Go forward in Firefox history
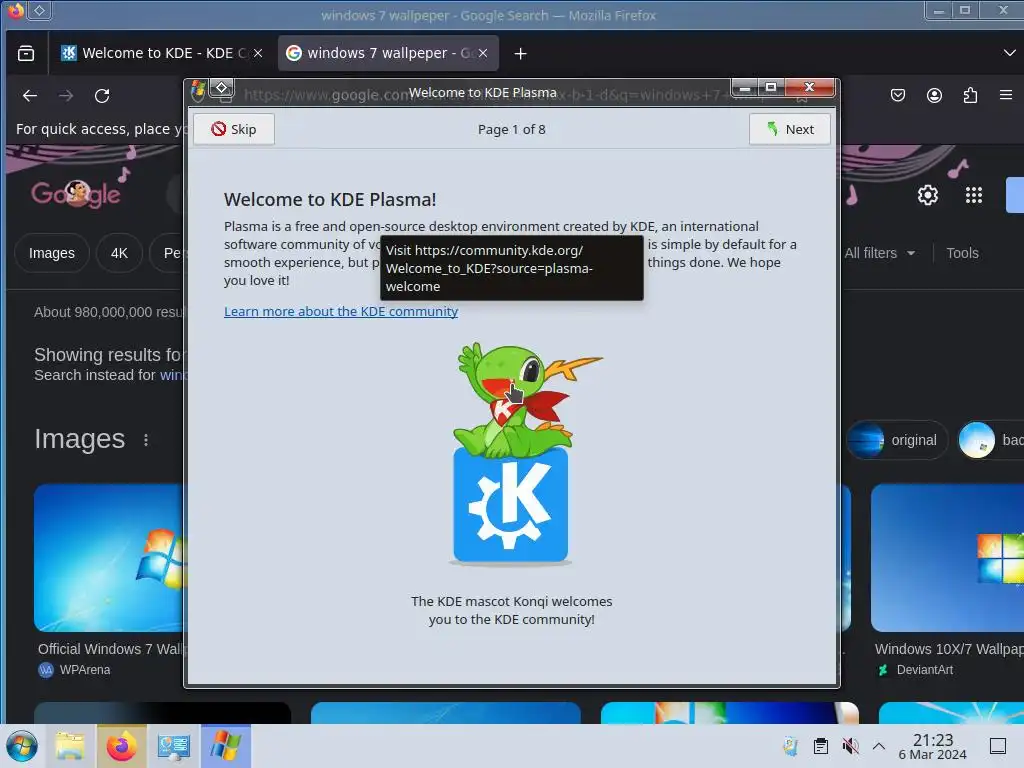 point(66,96)
